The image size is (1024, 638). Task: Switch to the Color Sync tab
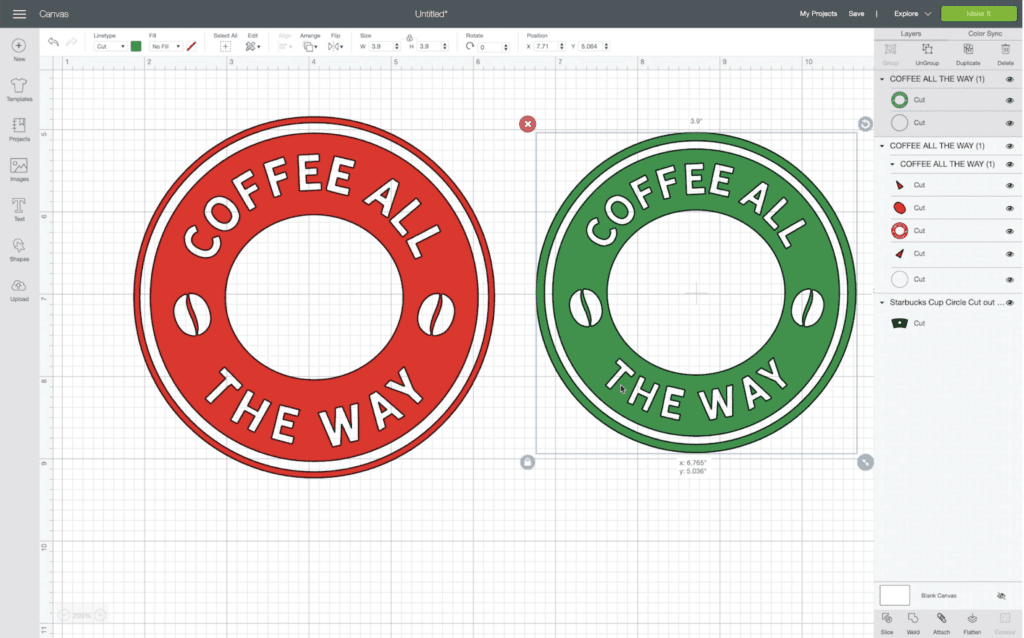tap(985, 33)
